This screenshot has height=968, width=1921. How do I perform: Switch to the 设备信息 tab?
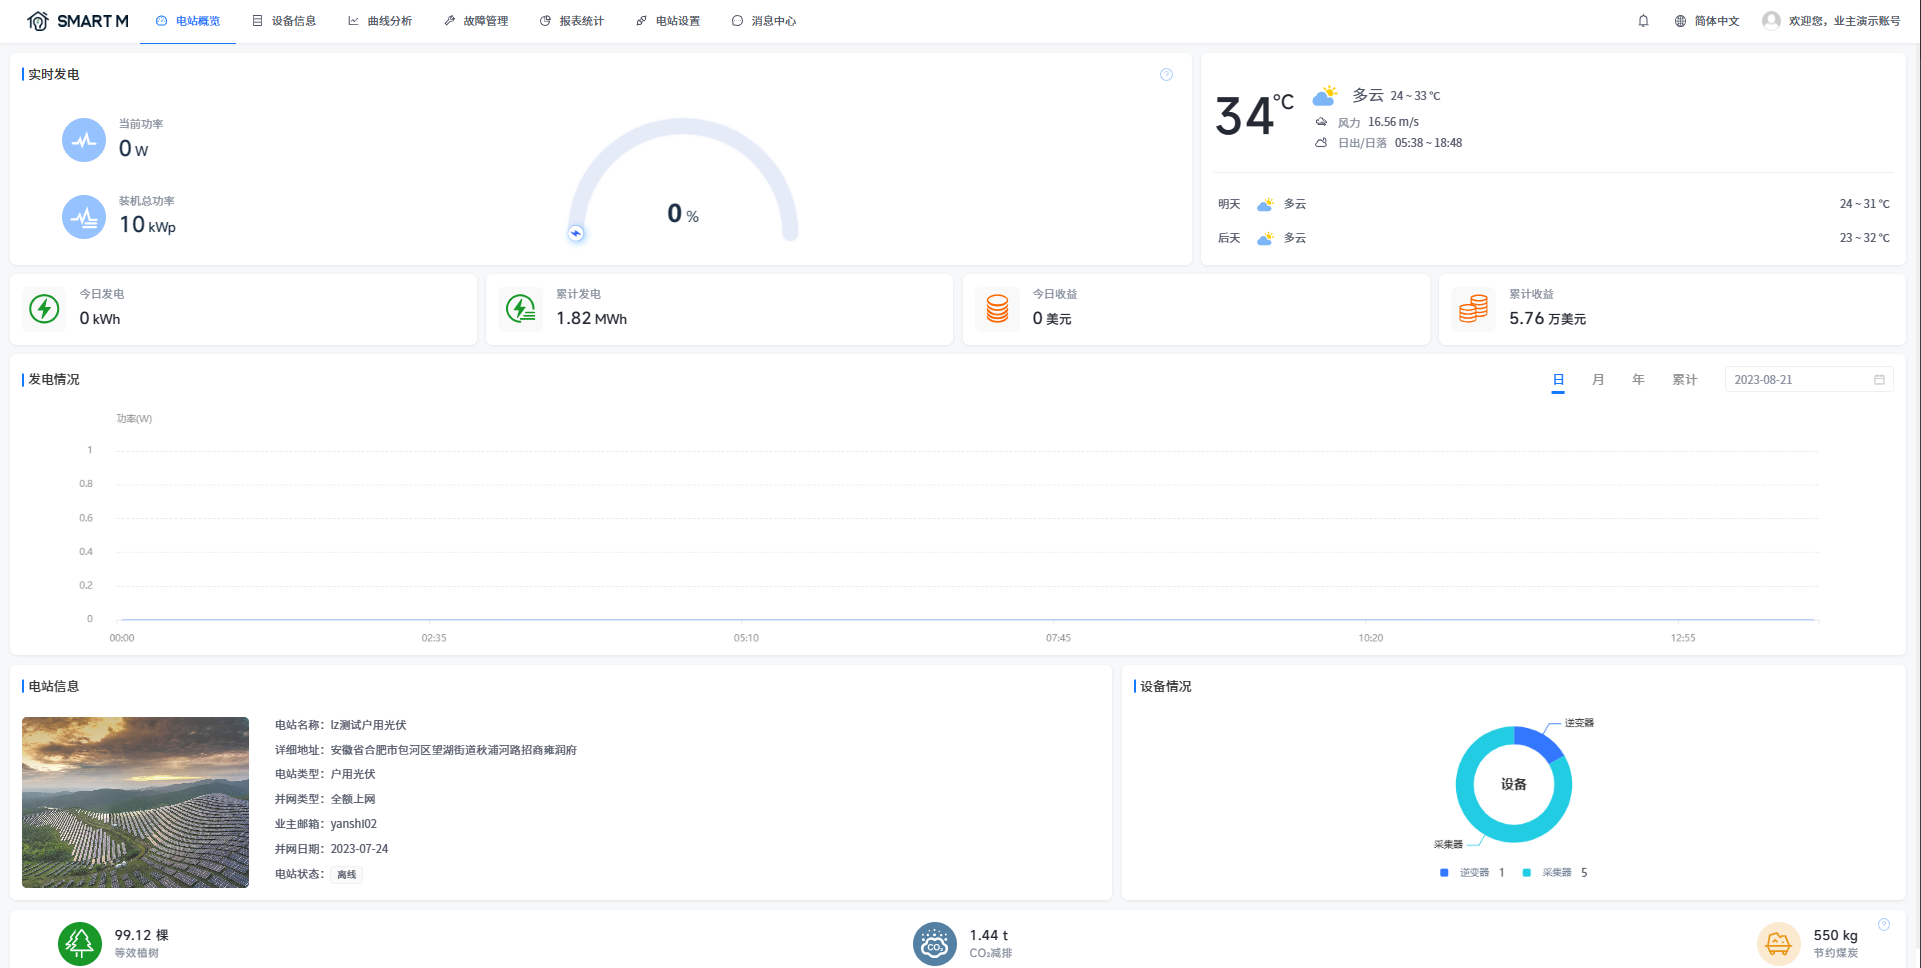pyautogui.click(x=284, y=21)
